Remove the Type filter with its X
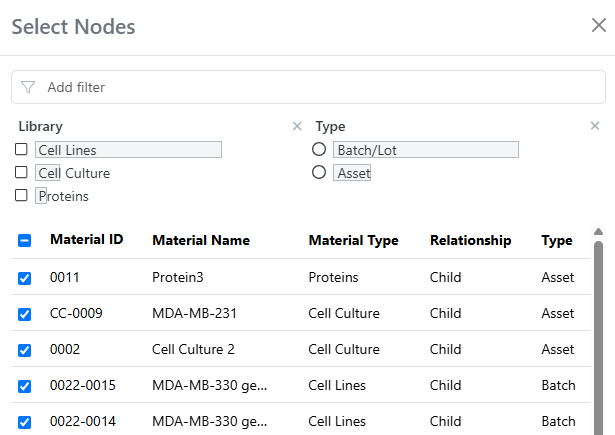The image size is (615, 435). pos(595,126)
